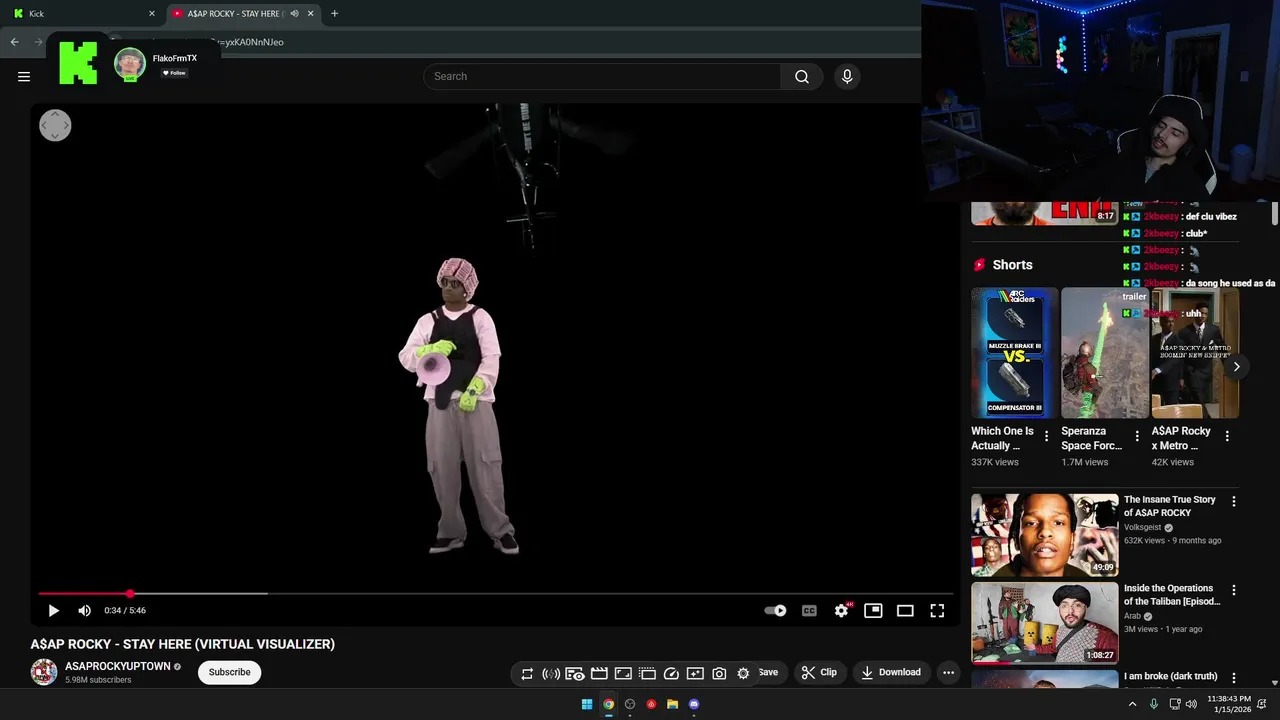Click the video filters sparkle icon
The height and width of the screenshot is (720, 1280).
tap(695, 673)
